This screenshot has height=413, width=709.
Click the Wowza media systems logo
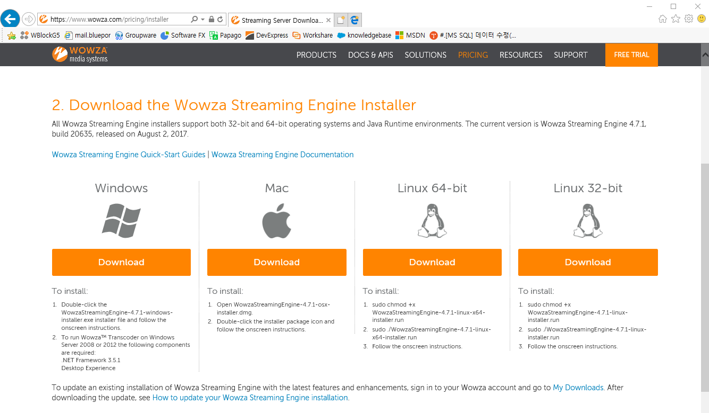tap(80, 54)
